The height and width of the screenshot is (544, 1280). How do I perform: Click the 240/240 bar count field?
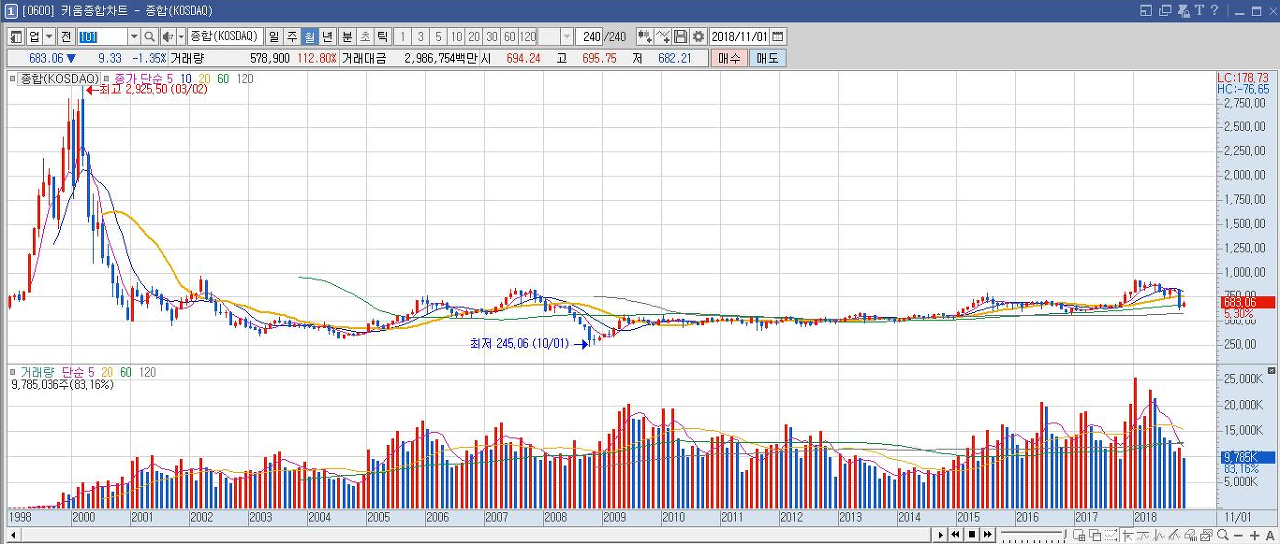[603, 37]
